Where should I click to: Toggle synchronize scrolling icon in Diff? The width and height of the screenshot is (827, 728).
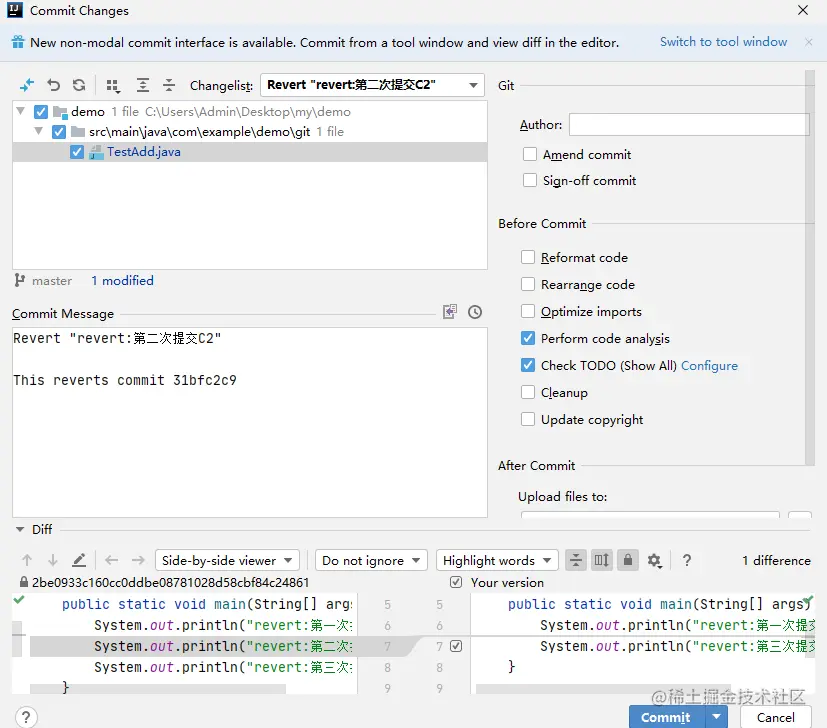tap(602, 560)
